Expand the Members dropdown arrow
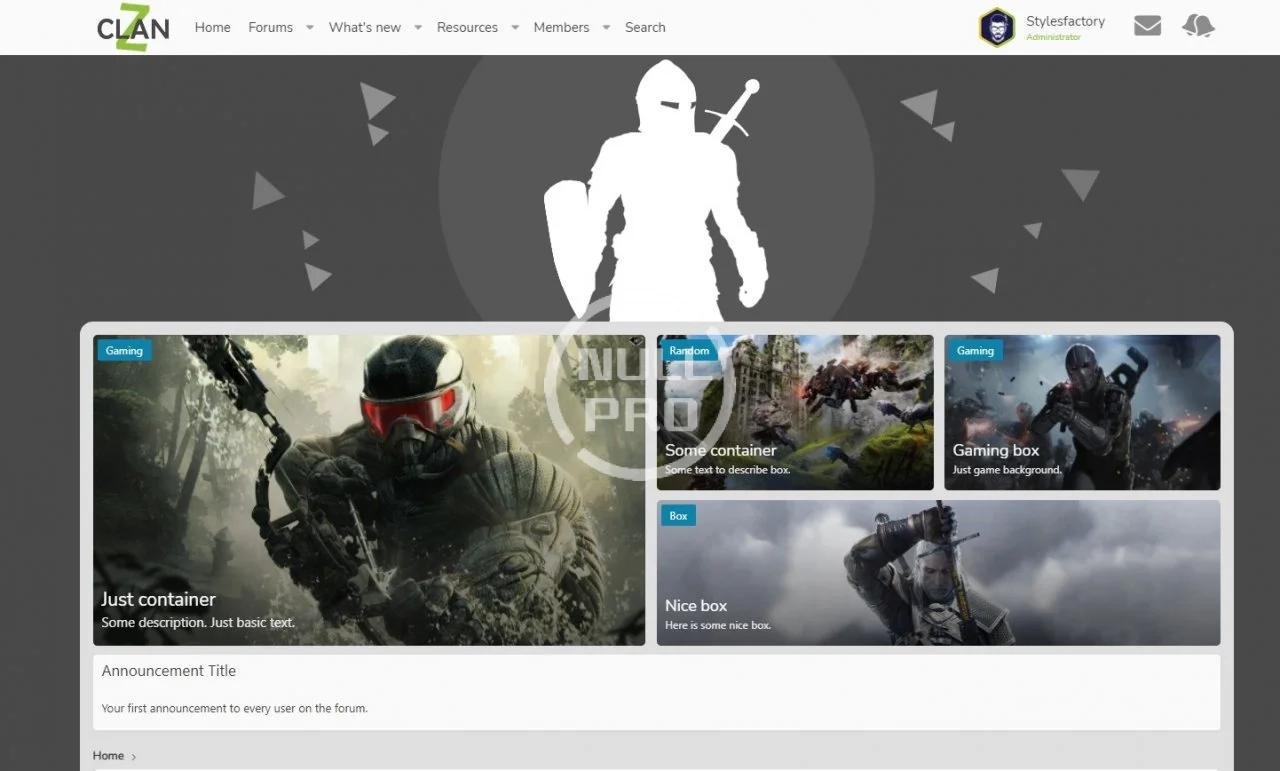The width and height of the screenshot is (1280, 771). pos(605,27)
